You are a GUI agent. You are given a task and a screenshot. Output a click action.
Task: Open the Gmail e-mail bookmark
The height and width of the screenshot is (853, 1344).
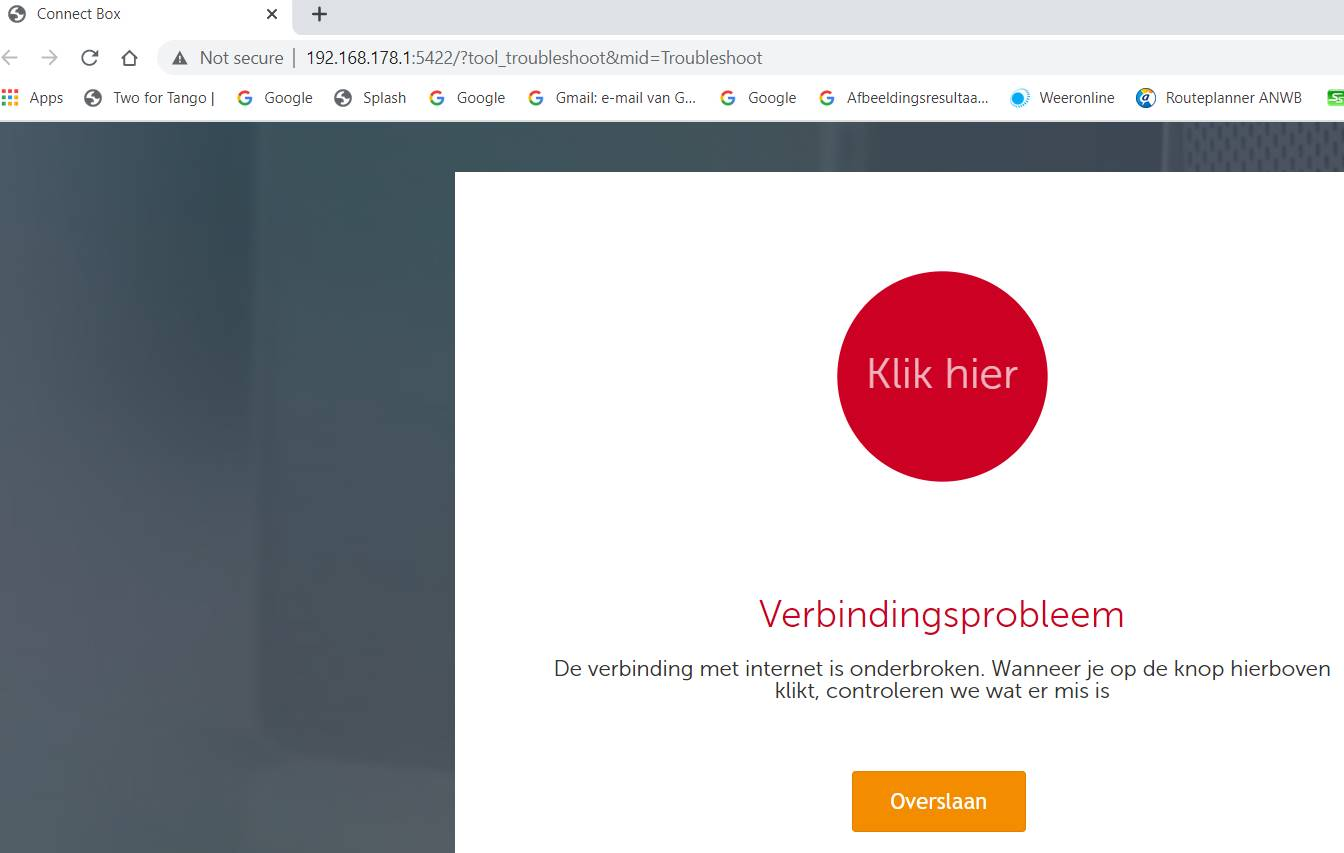pyautogui.click(x=612, y=98)
